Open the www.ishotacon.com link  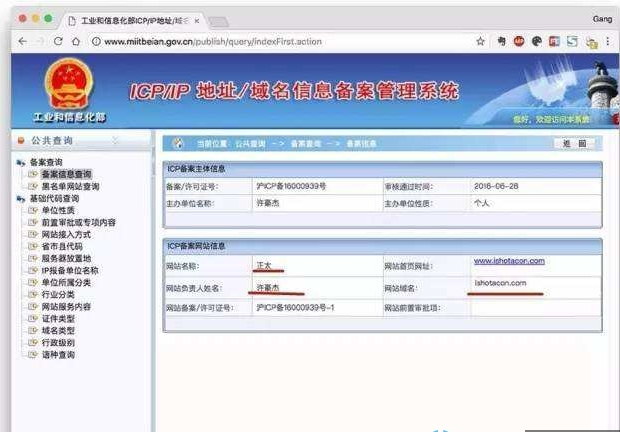click(x=509, y=261)
